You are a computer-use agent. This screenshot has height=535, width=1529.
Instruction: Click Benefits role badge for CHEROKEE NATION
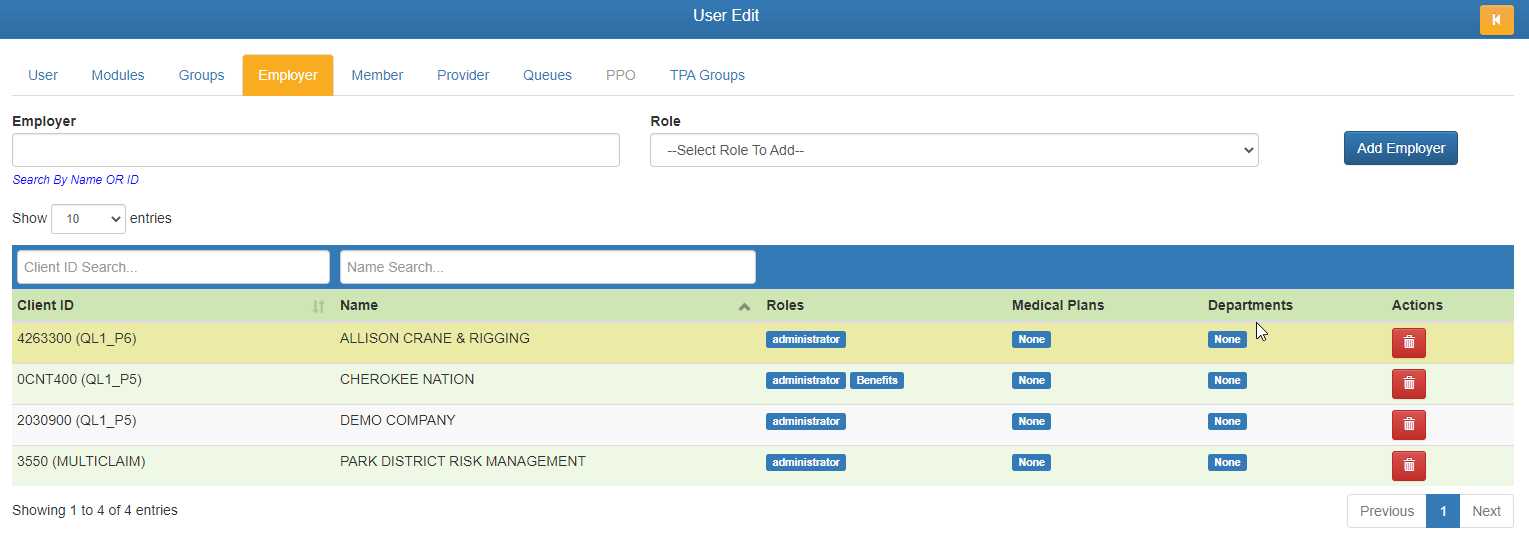tap(876, 380)
